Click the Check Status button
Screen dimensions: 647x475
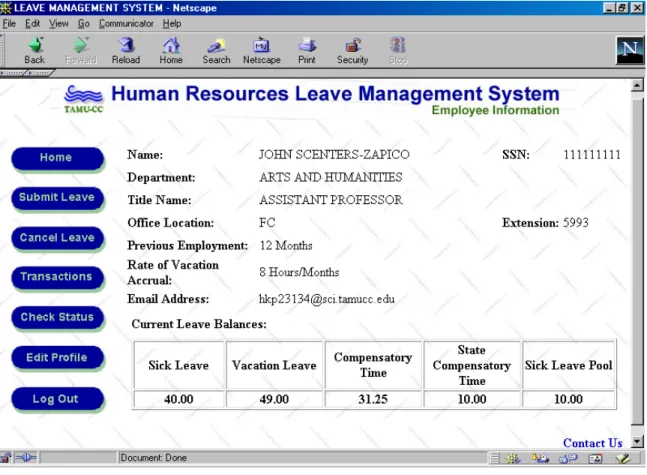57,317
